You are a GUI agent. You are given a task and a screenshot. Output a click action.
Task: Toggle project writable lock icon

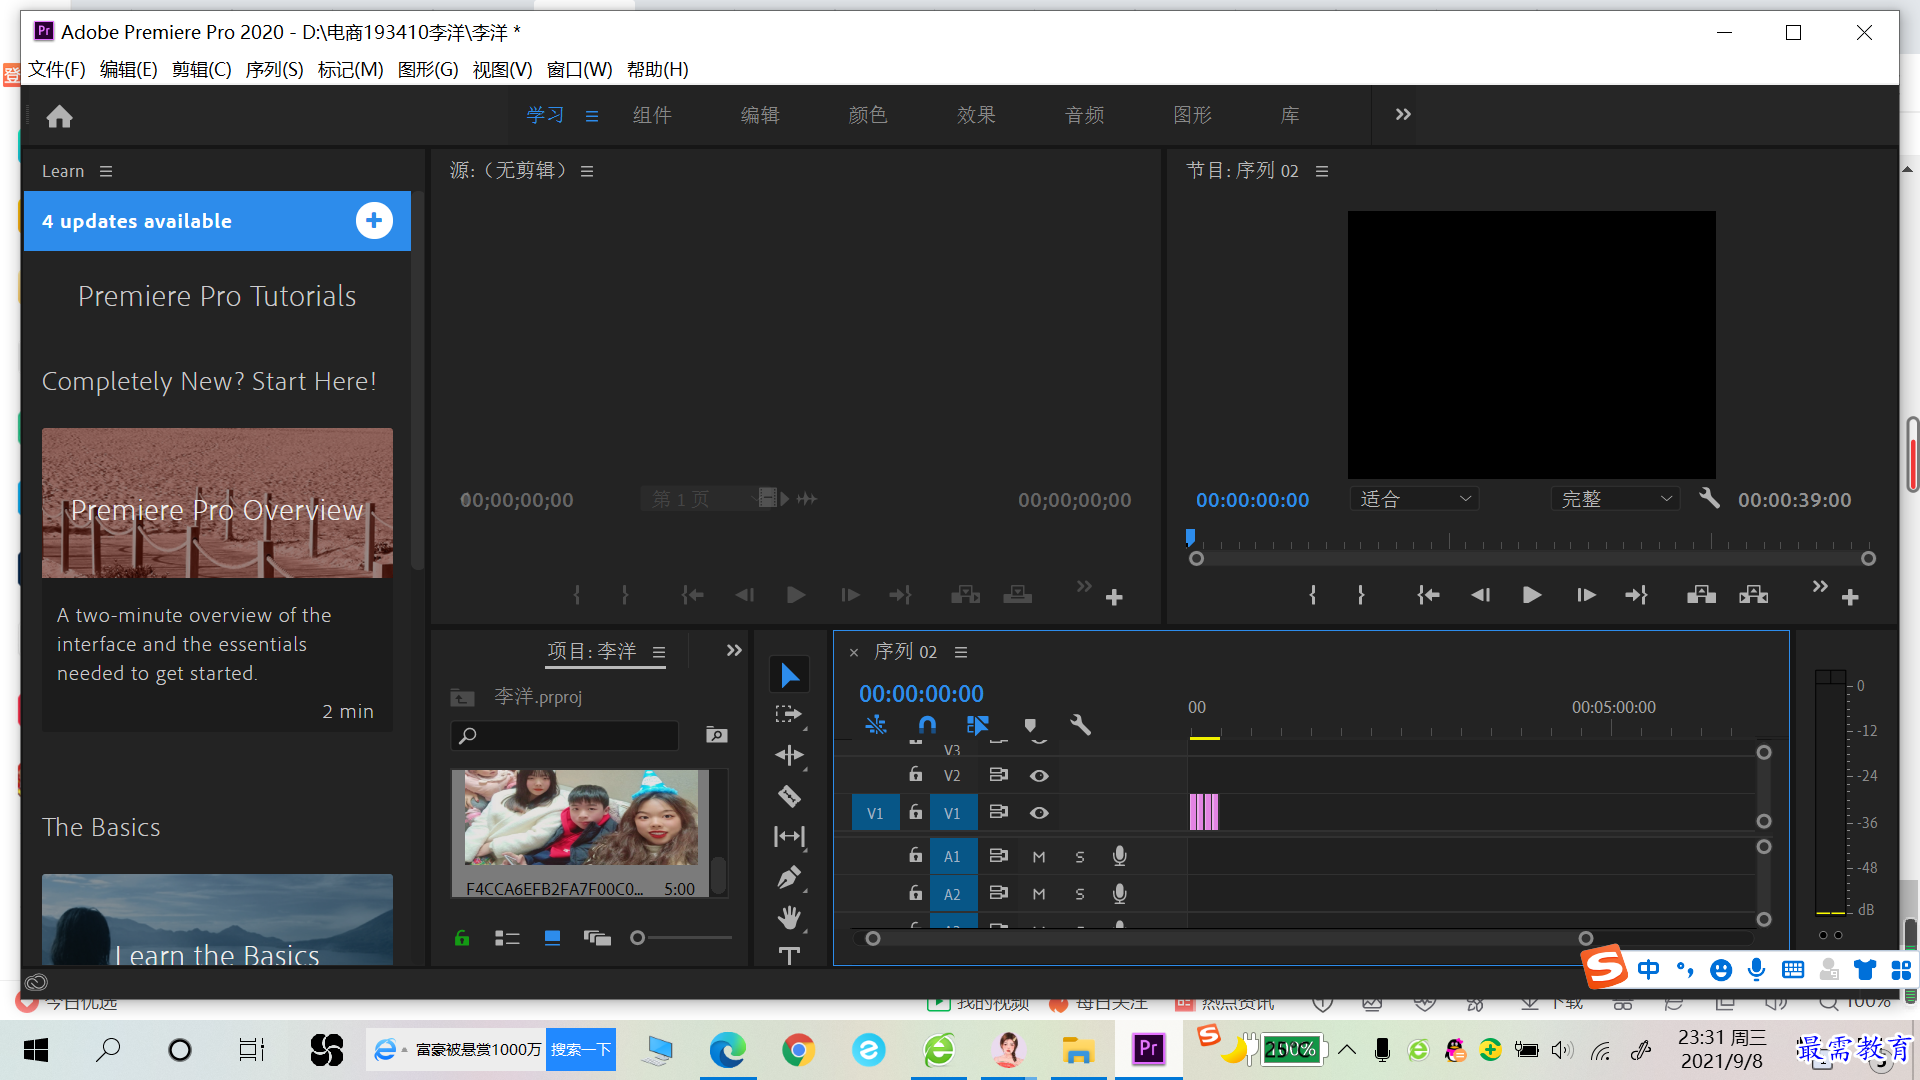pos(461,938)
